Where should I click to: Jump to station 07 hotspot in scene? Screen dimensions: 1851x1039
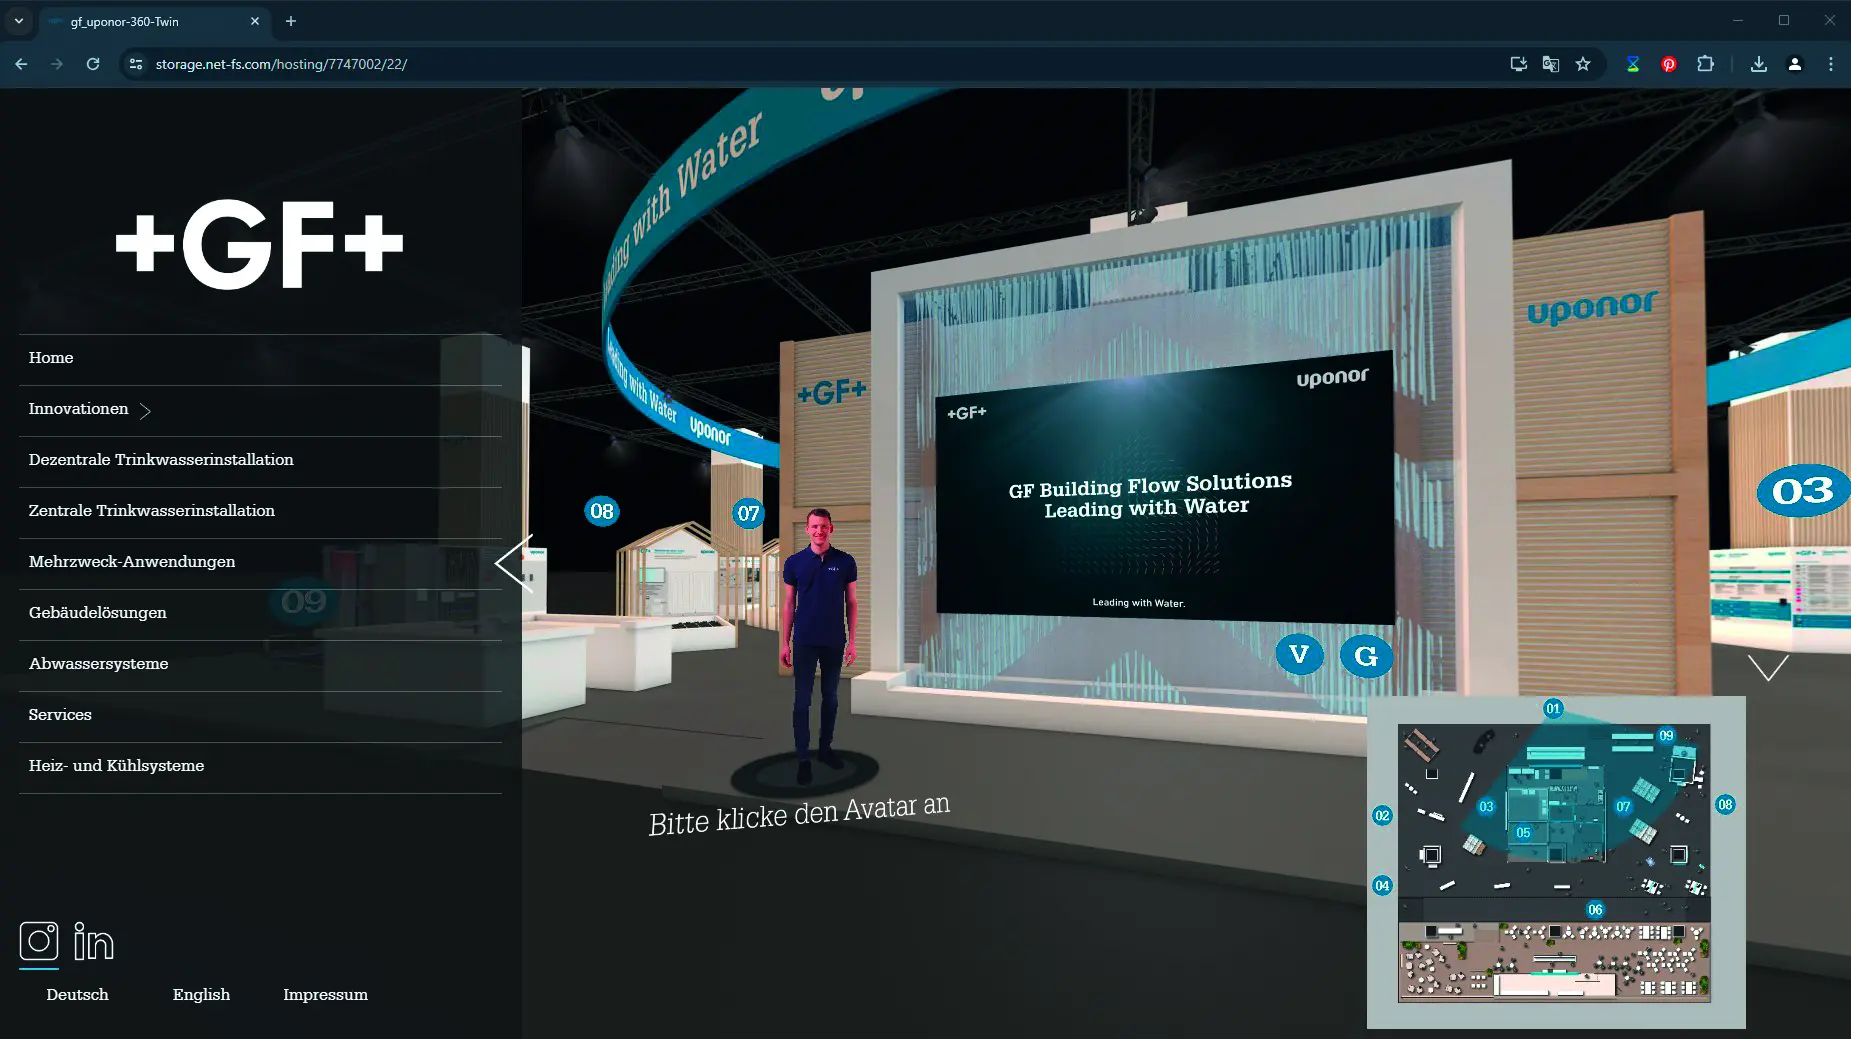click(x=748, y=514)
